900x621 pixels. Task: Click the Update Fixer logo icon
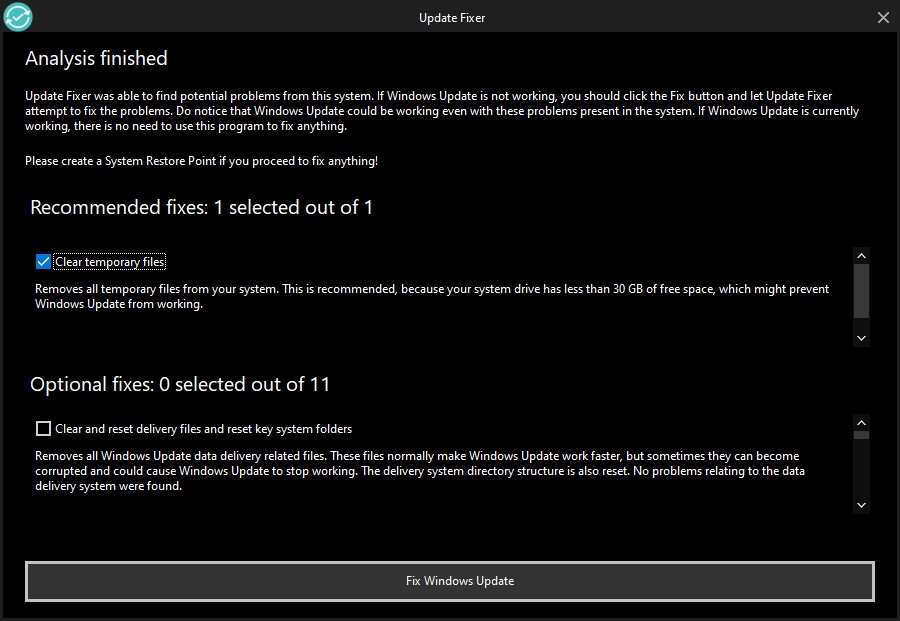tap(18, 17)
